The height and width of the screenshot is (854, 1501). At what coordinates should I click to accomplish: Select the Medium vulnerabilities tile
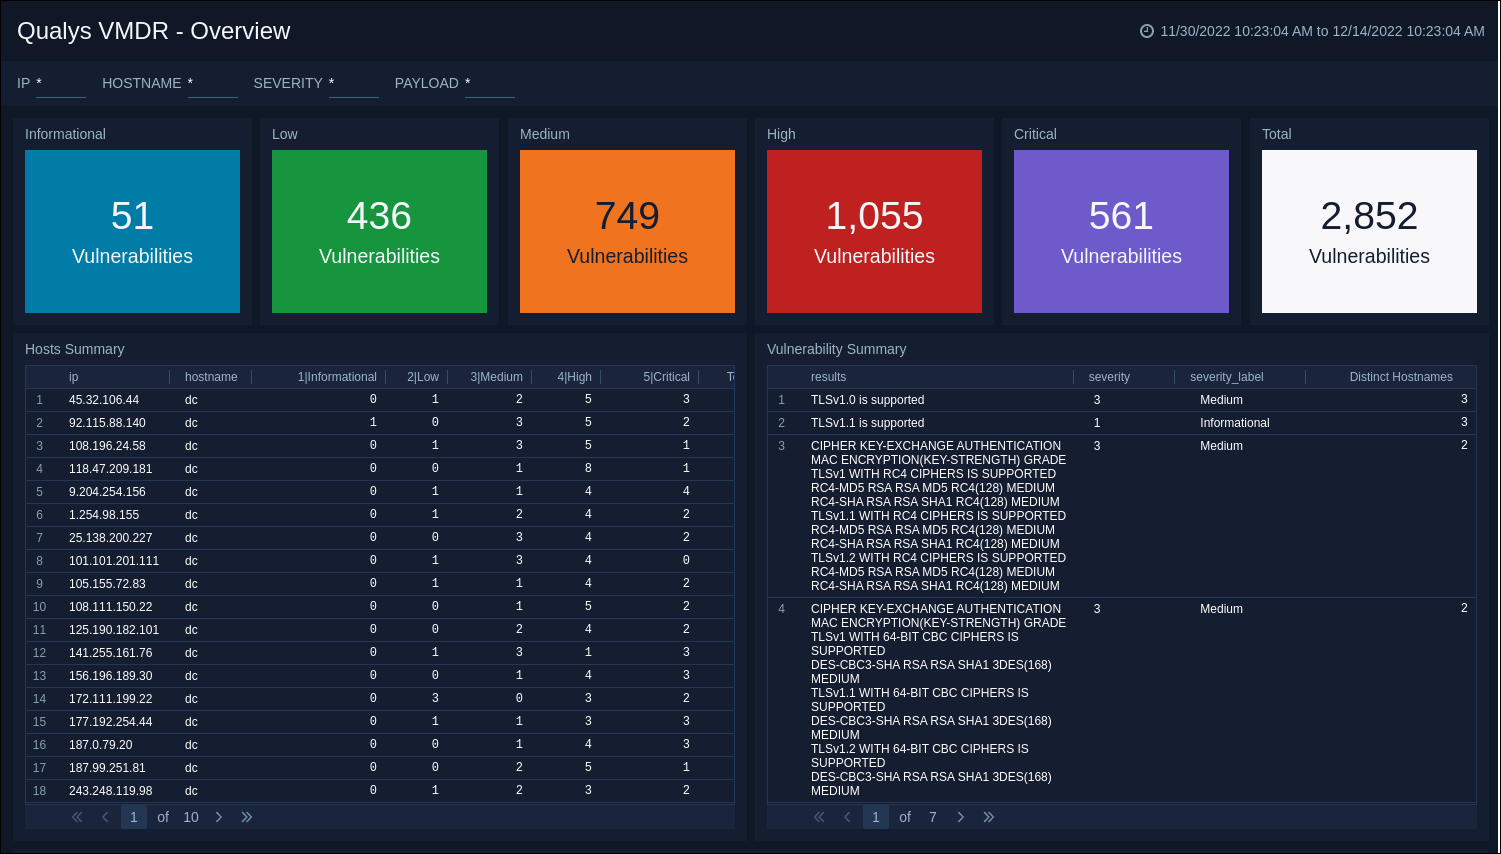click(627, 231)
